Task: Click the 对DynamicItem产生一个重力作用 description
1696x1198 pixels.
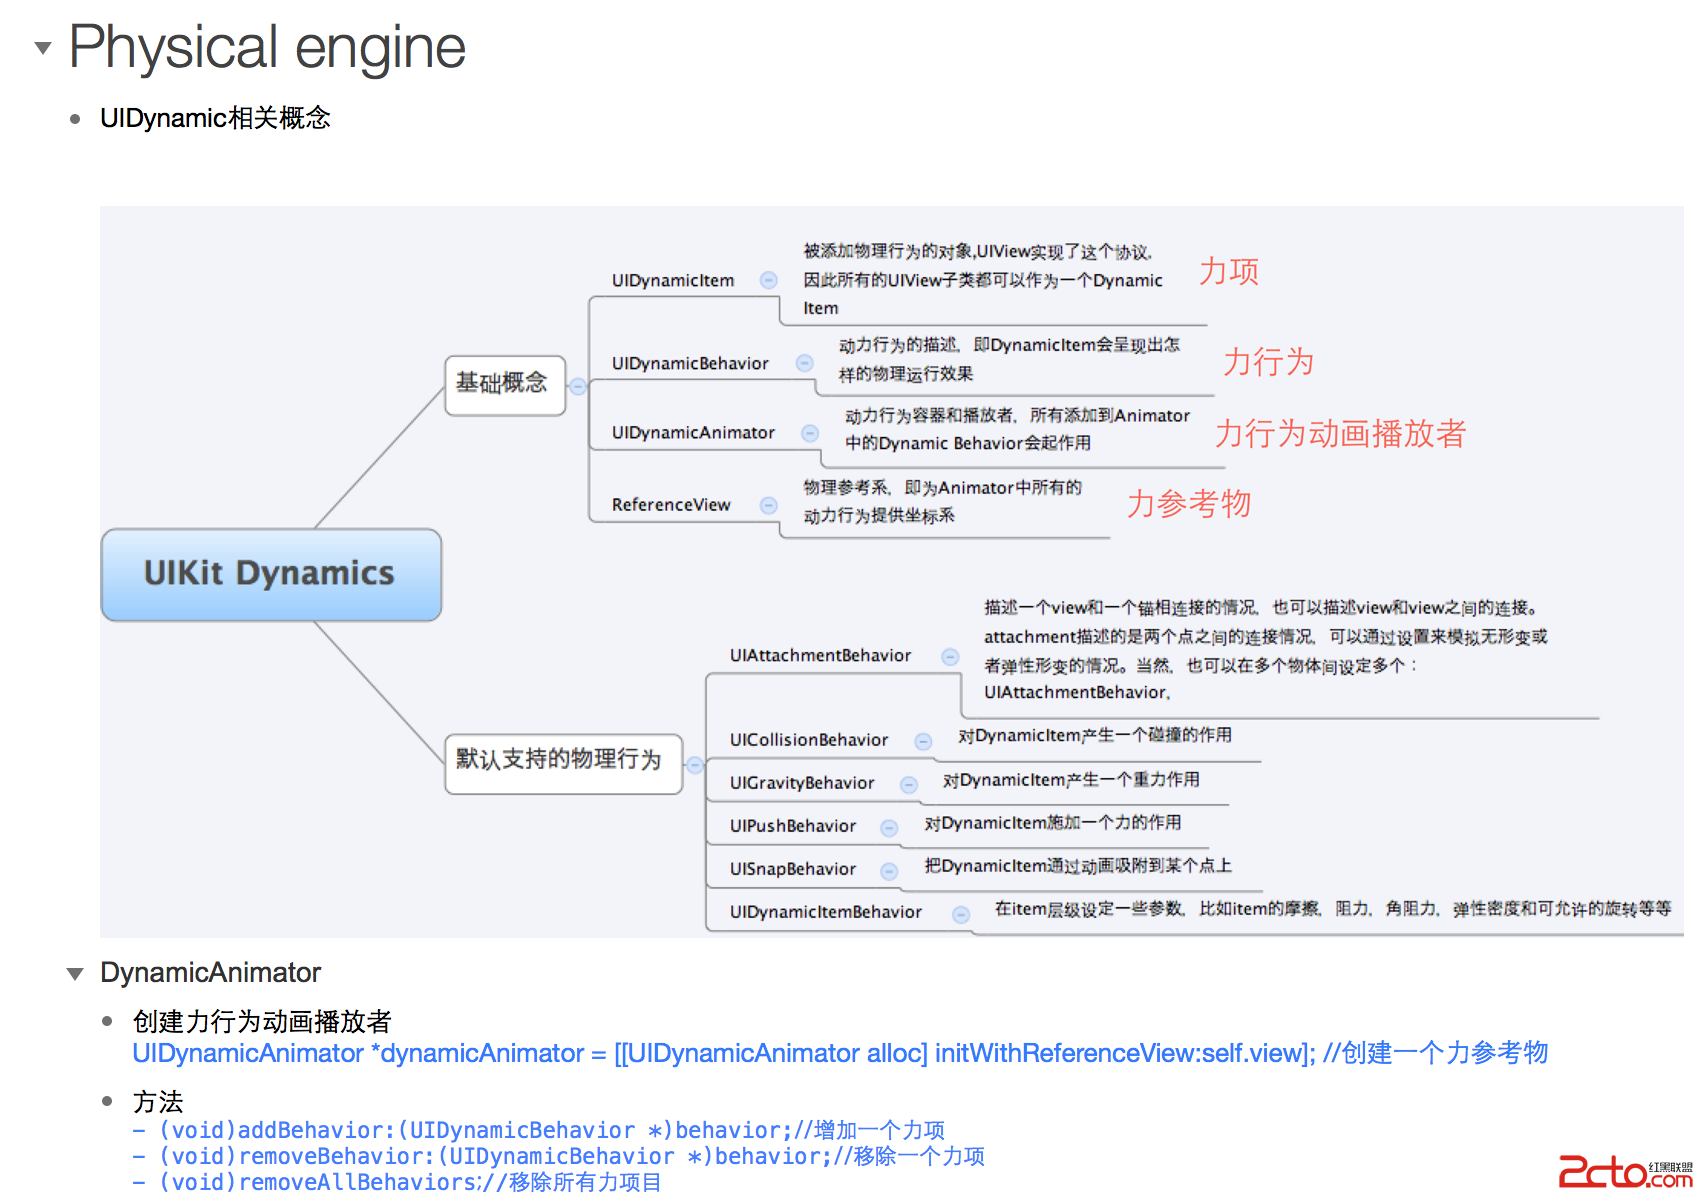Action: (x=1071, y=780)
